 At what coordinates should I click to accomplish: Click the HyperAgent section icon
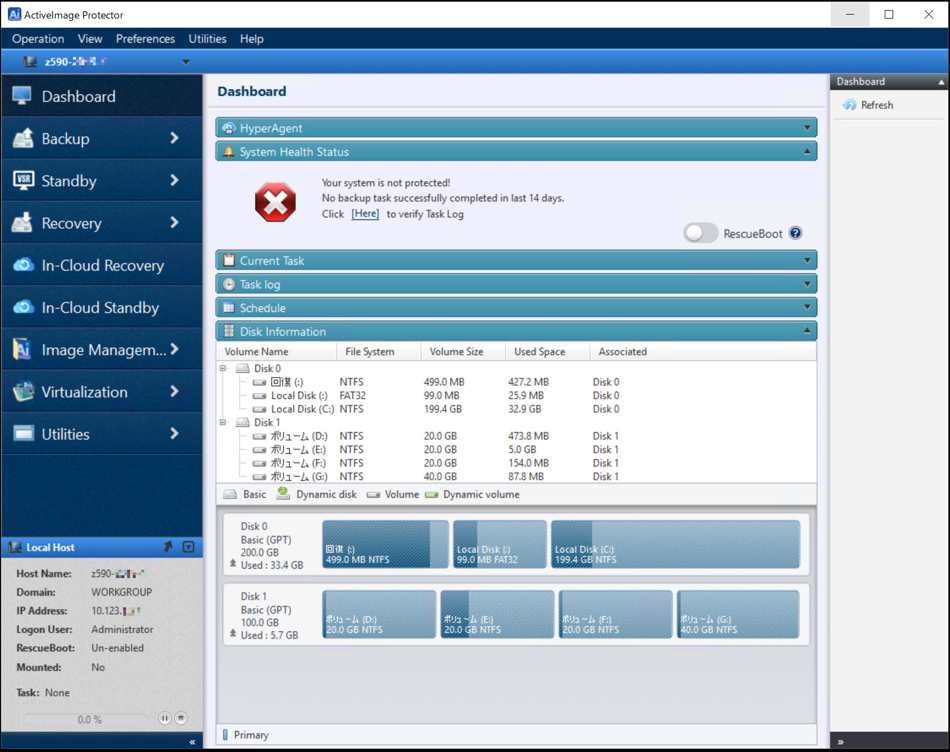[228, 128]
